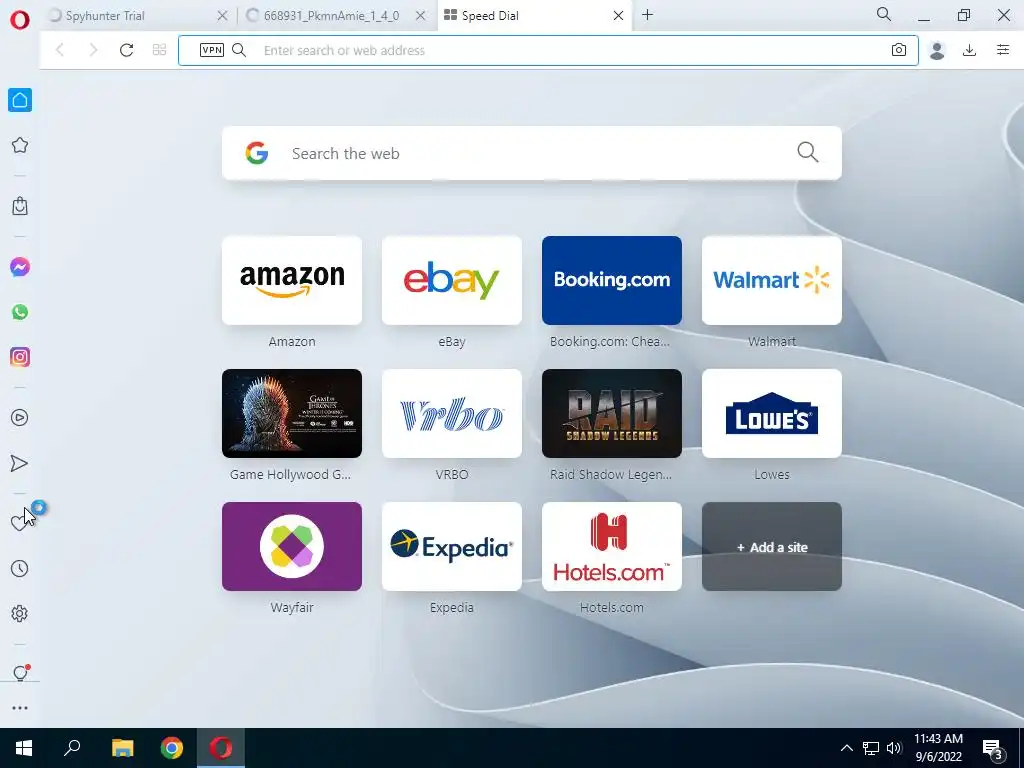Click the volume speaker tray icon
The width and height of the screenshot is (1024, 768).
pos(894,748)
